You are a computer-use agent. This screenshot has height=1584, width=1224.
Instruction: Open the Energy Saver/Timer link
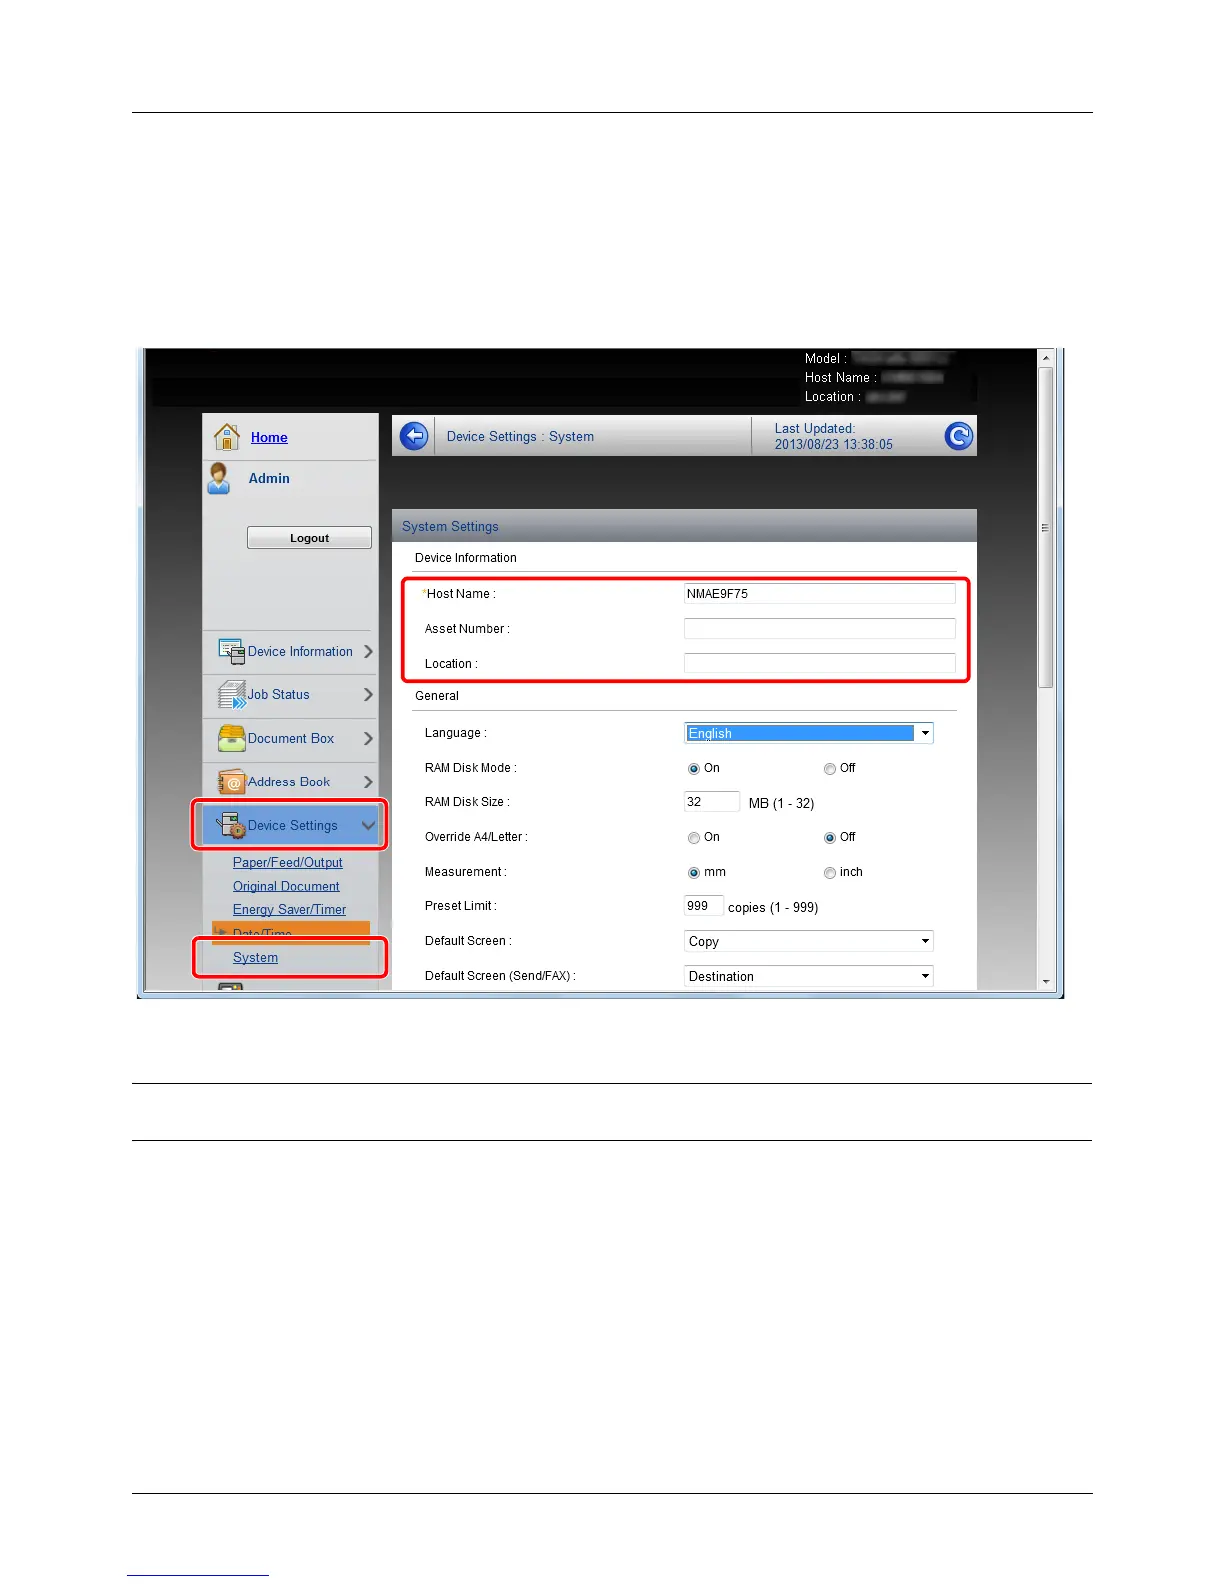[289, 910]
